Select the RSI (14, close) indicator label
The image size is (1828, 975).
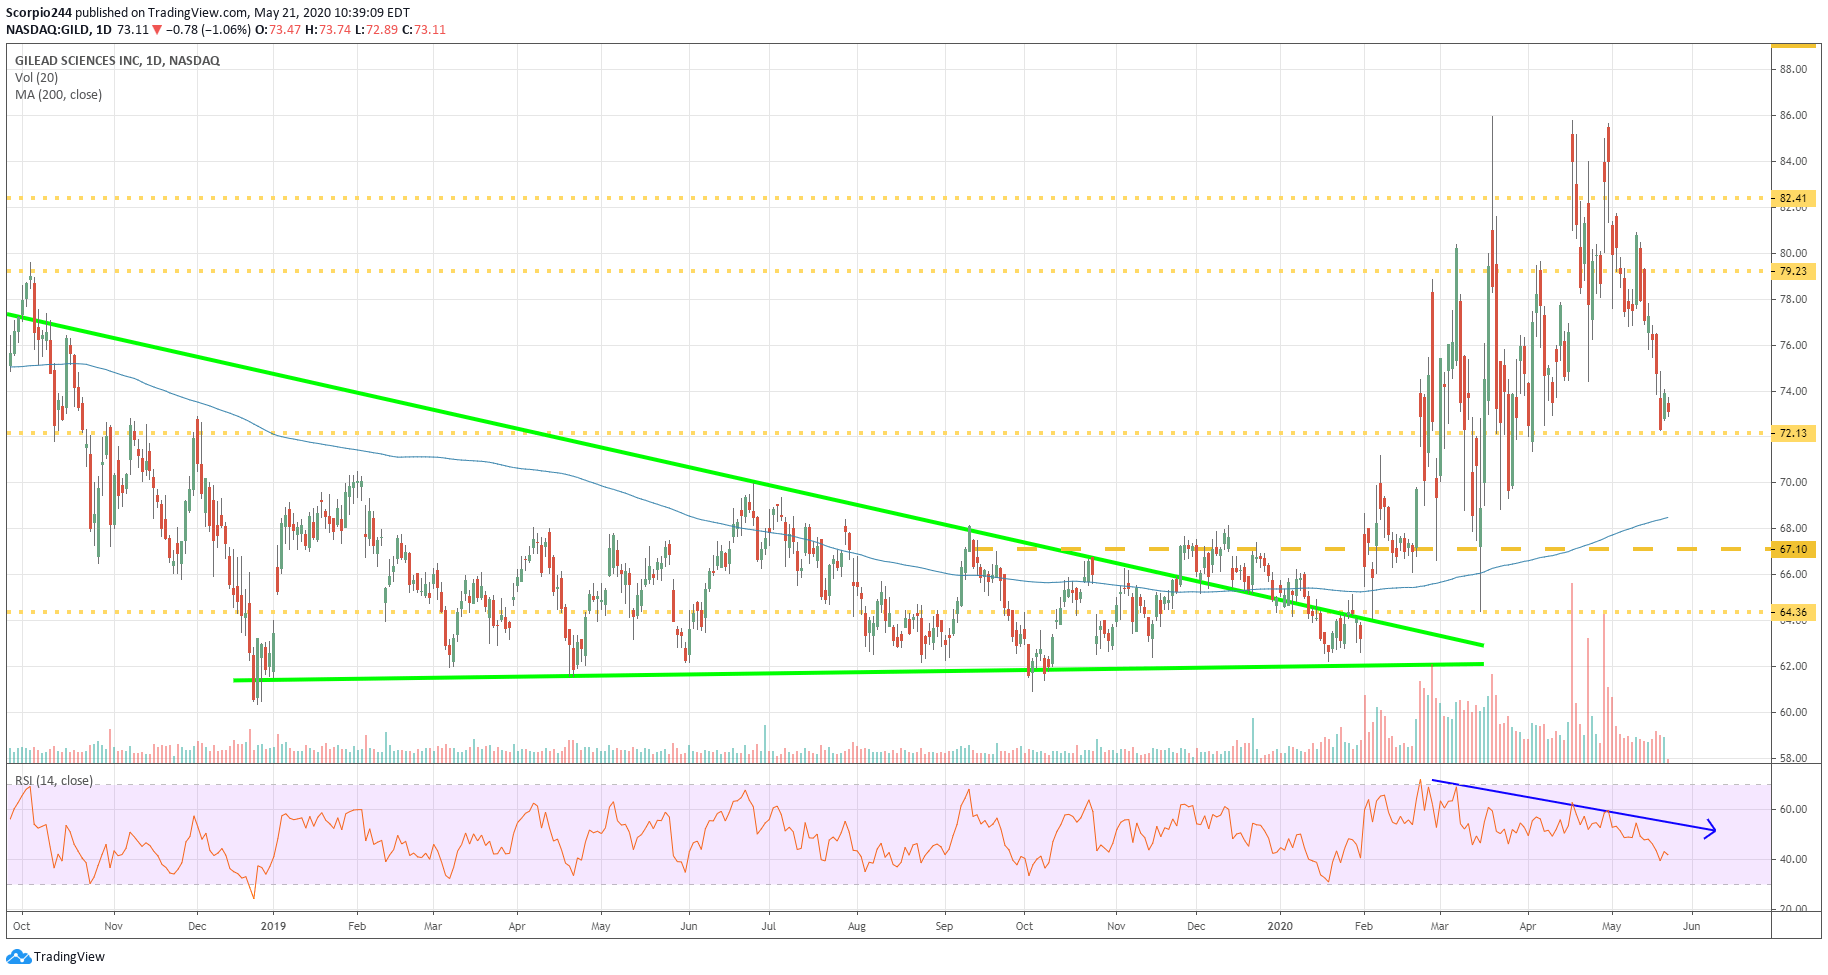[x=54, y=780]
